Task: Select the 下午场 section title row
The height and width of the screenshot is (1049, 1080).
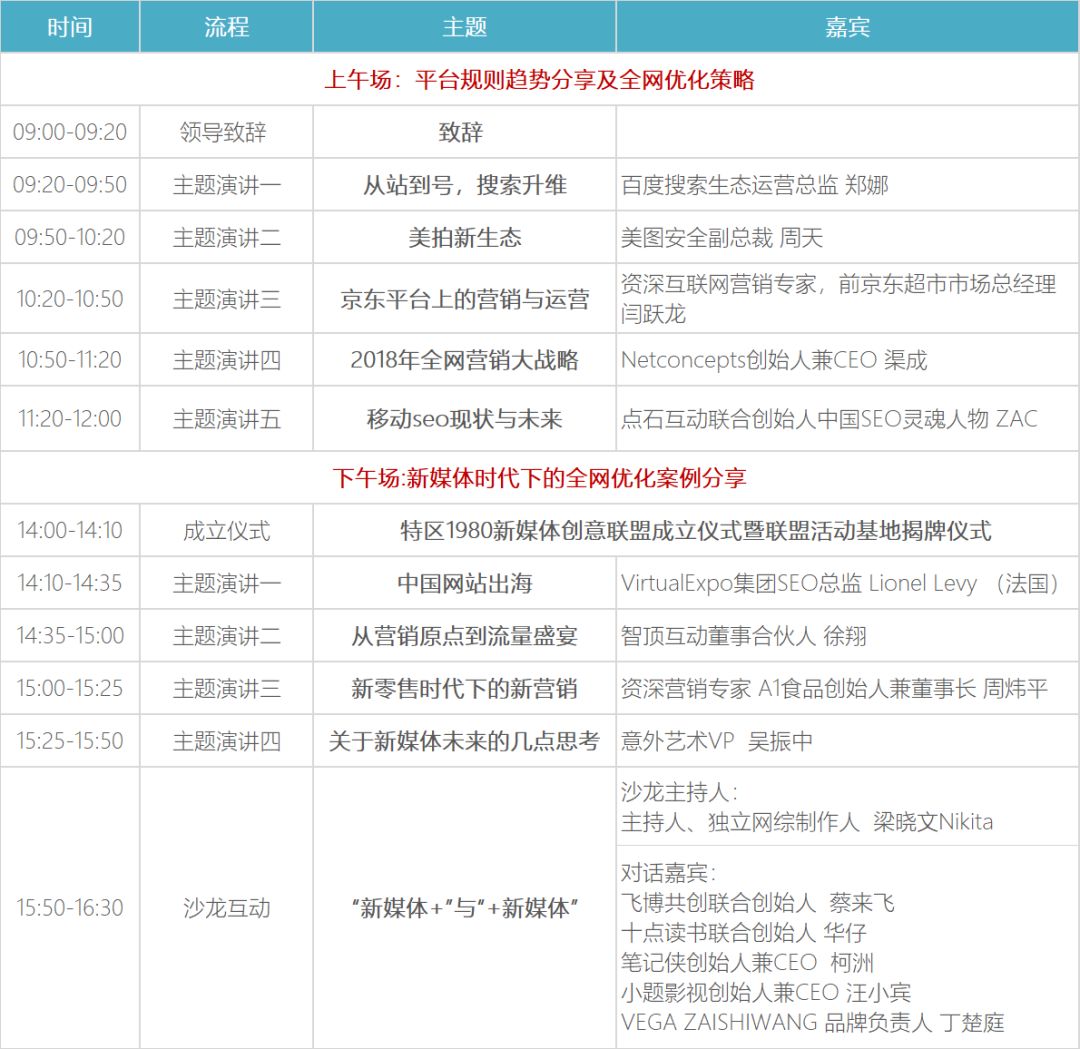Action: click(x=539, y=477)
